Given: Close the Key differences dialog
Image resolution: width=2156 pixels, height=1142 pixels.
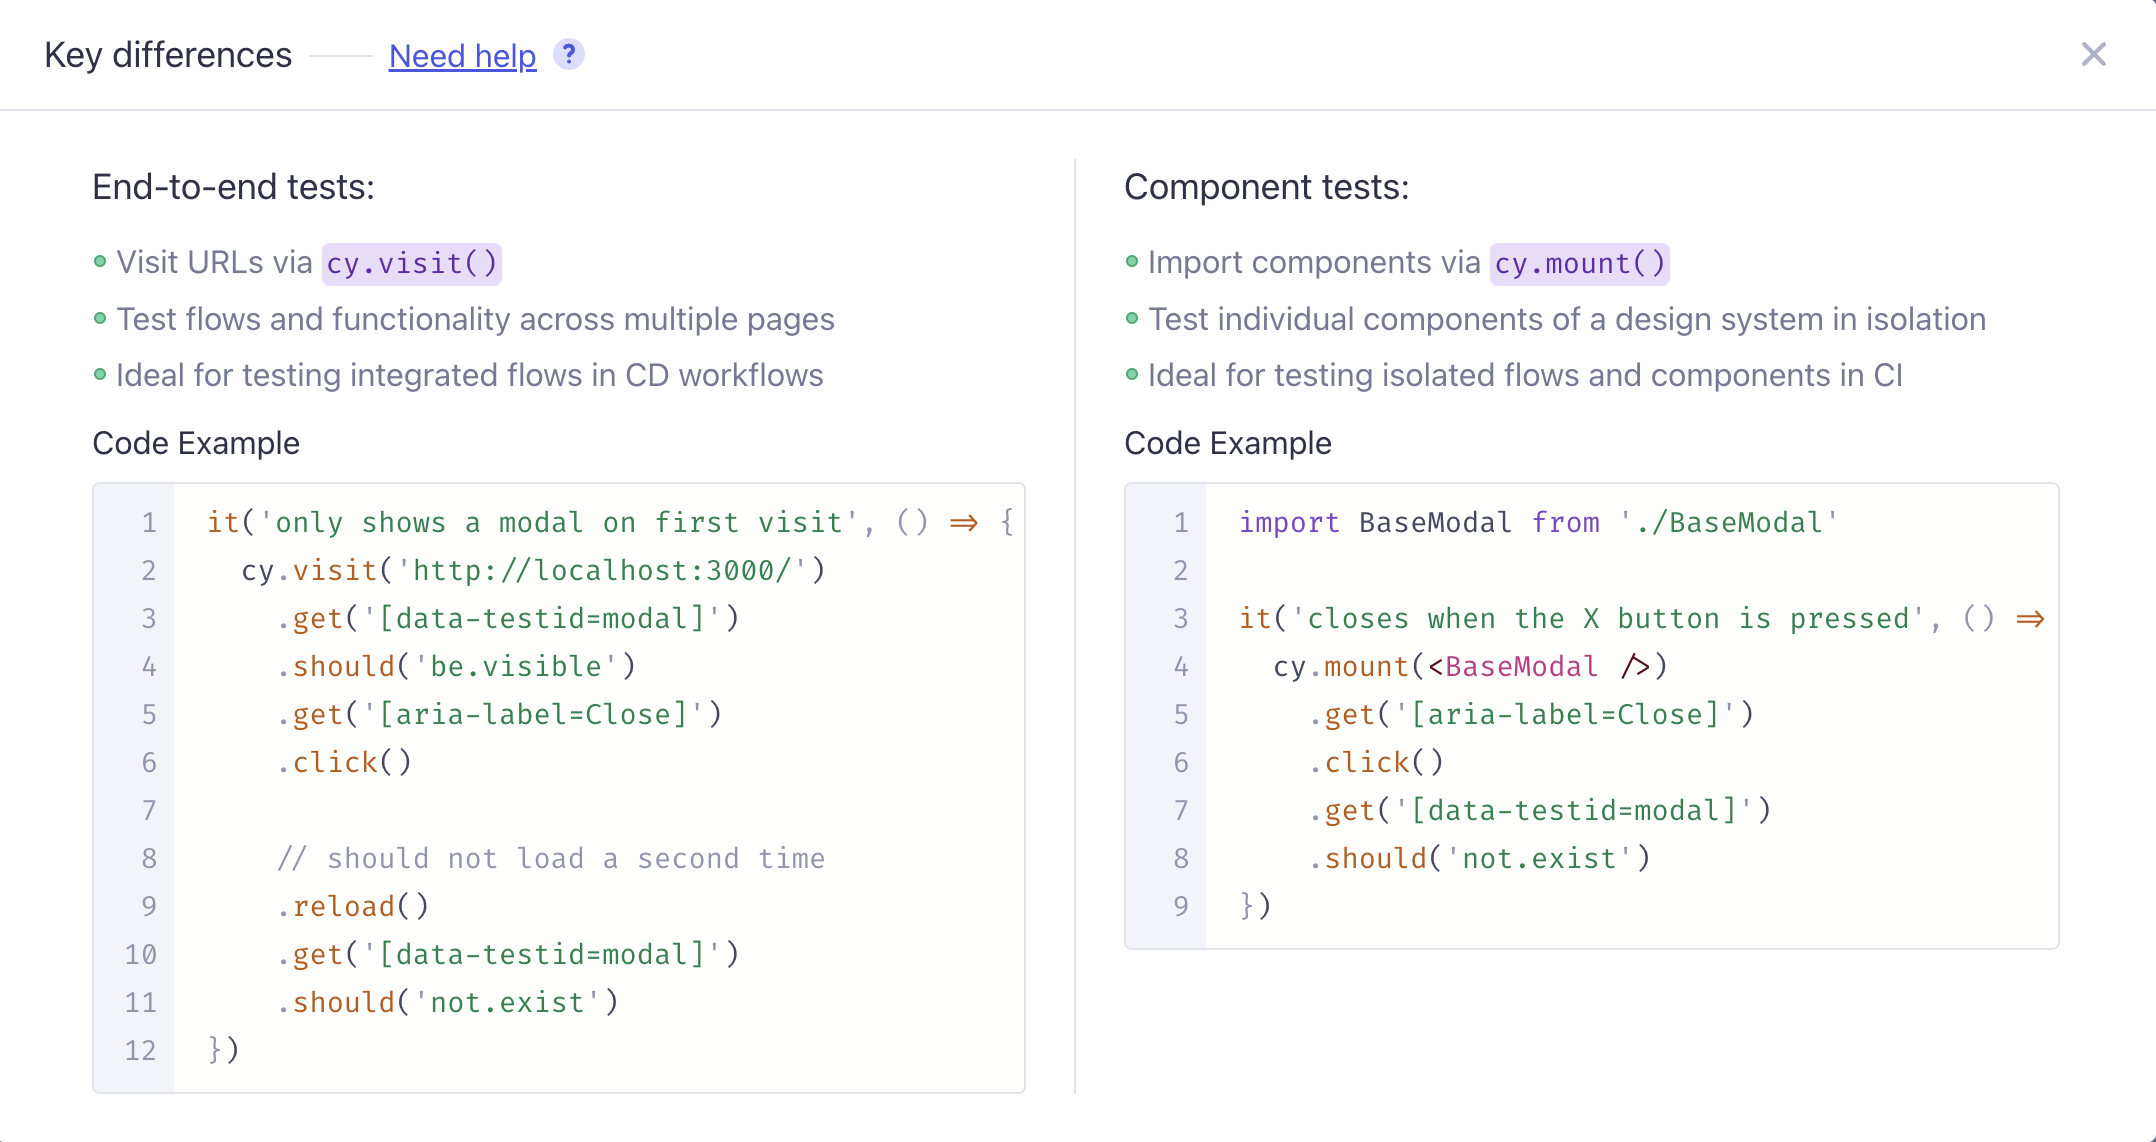Looking at the screenshot, I should point(2093,54).
